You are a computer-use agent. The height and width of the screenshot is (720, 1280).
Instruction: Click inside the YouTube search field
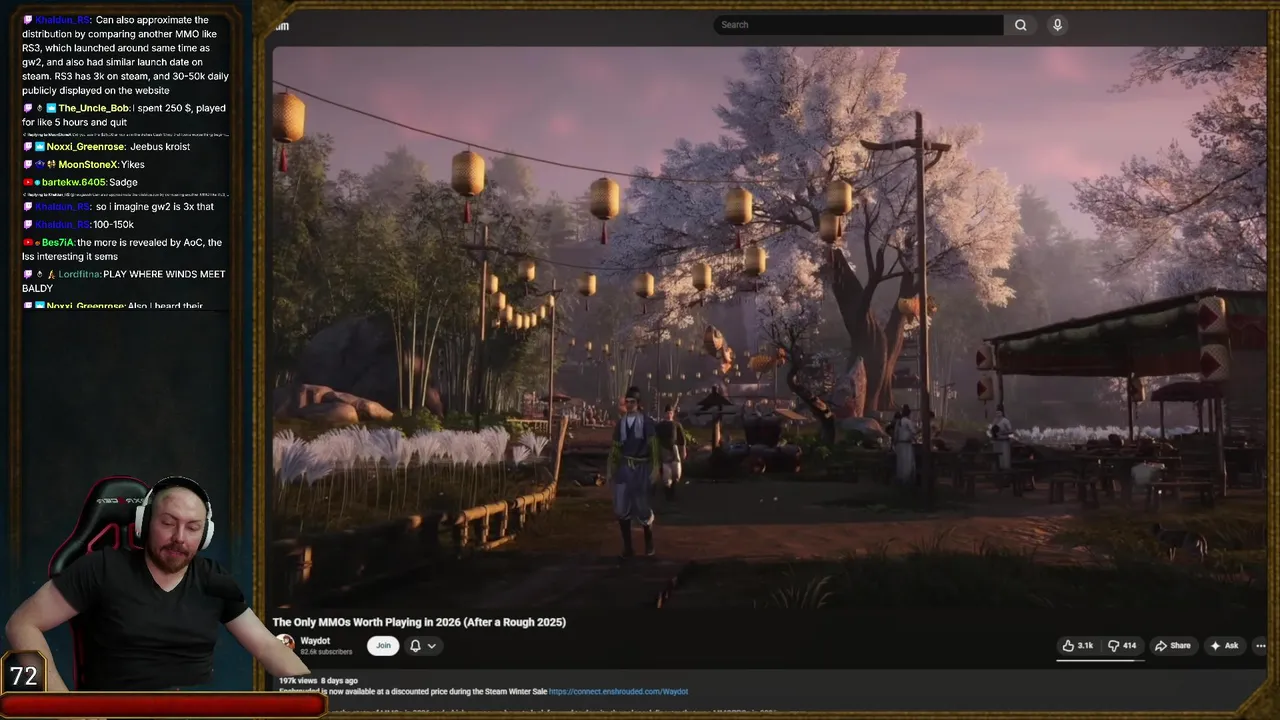tap(858, 25)
